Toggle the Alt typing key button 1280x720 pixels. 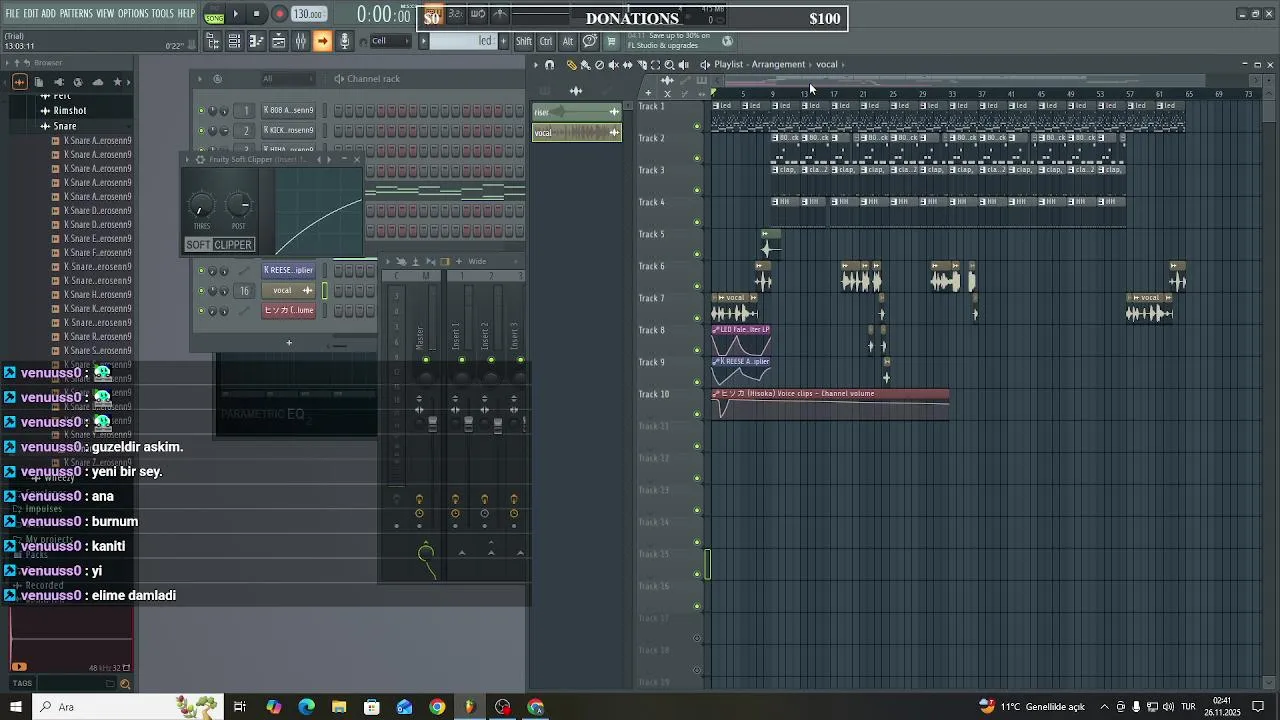567,41
